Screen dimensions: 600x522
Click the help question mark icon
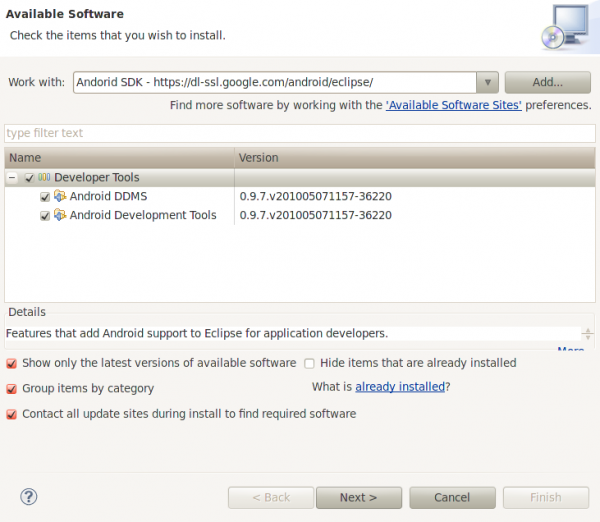[x=29, y=497]
